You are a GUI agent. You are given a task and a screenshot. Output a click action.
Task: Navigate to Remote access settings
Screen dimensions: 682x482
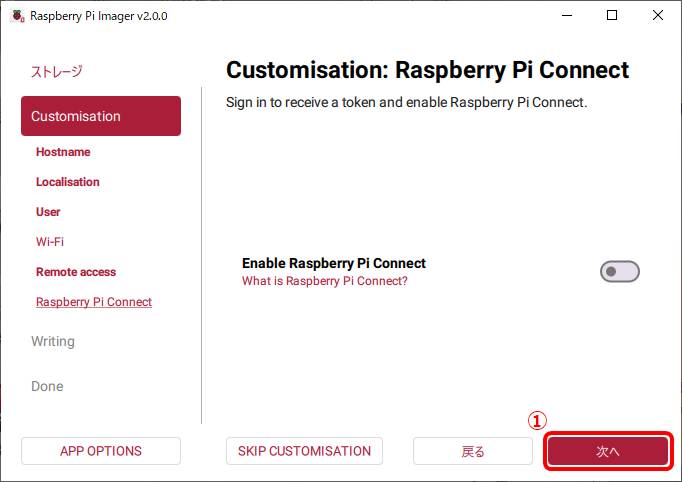click(76, 272)
